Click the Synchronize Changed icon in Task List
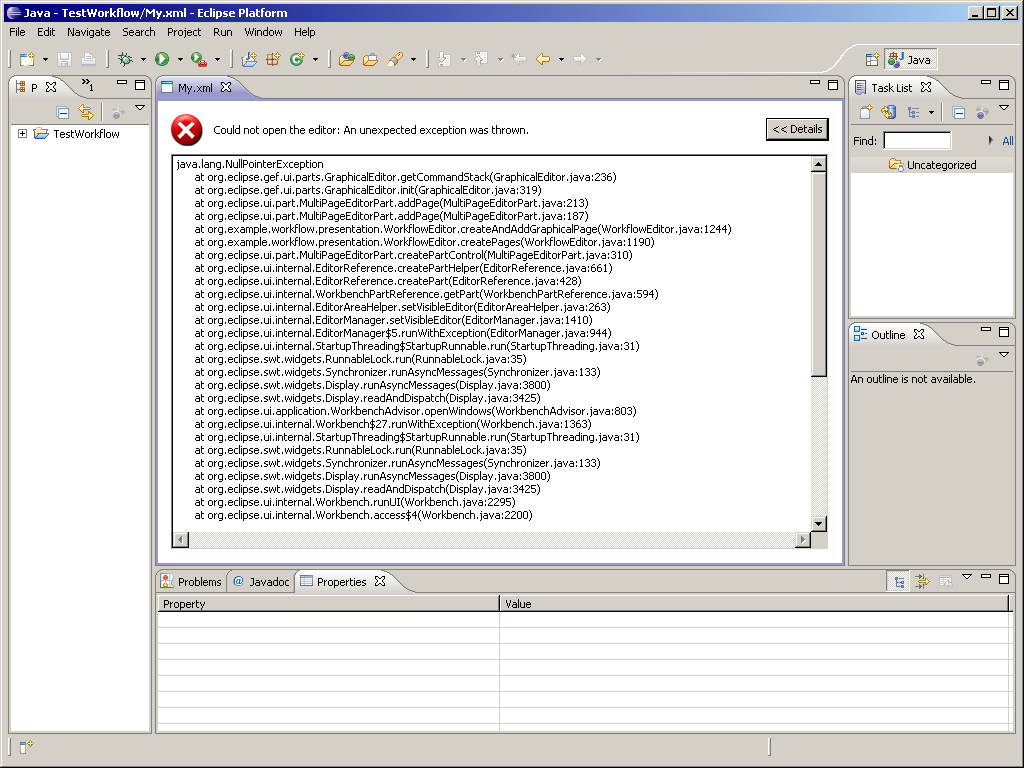Viewport: 1024px width, 768px height. point(888,113)
